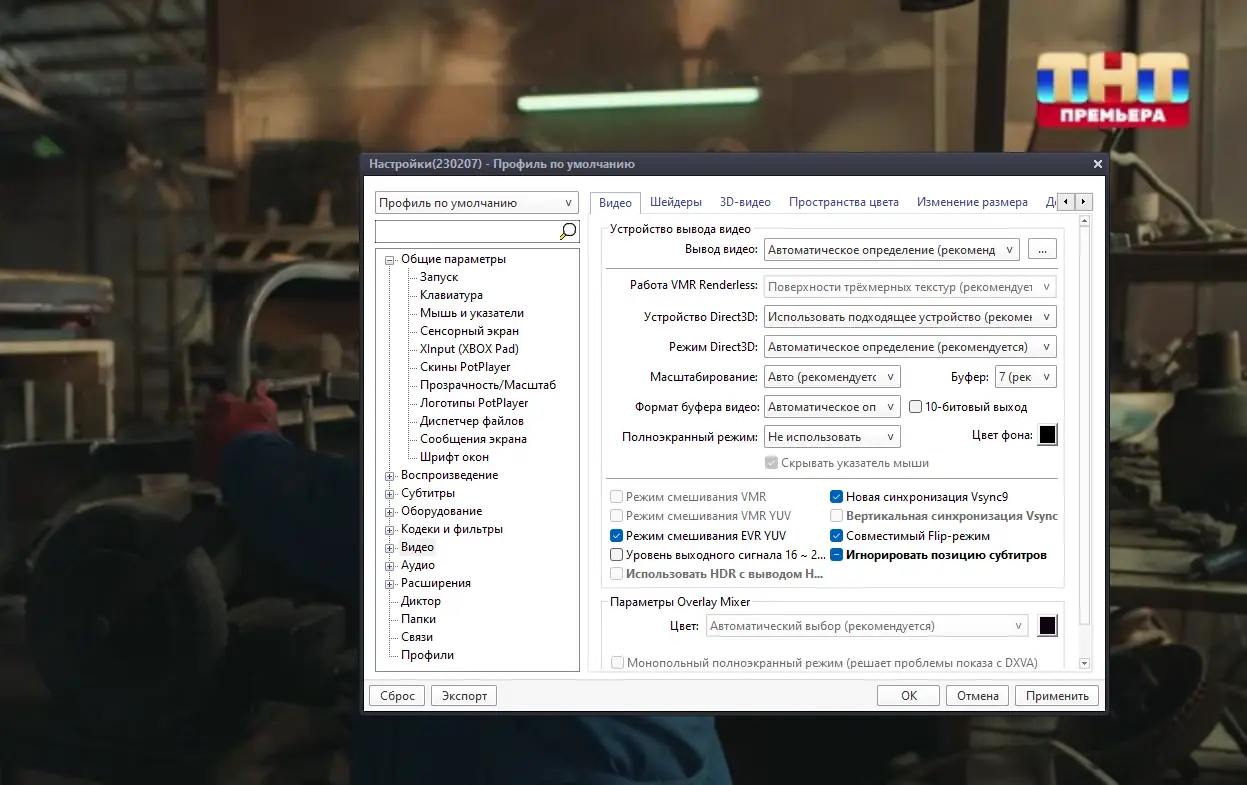Pick the Цвет фона black swatch
The image size is (1247, 785).
pos(1047,435)
